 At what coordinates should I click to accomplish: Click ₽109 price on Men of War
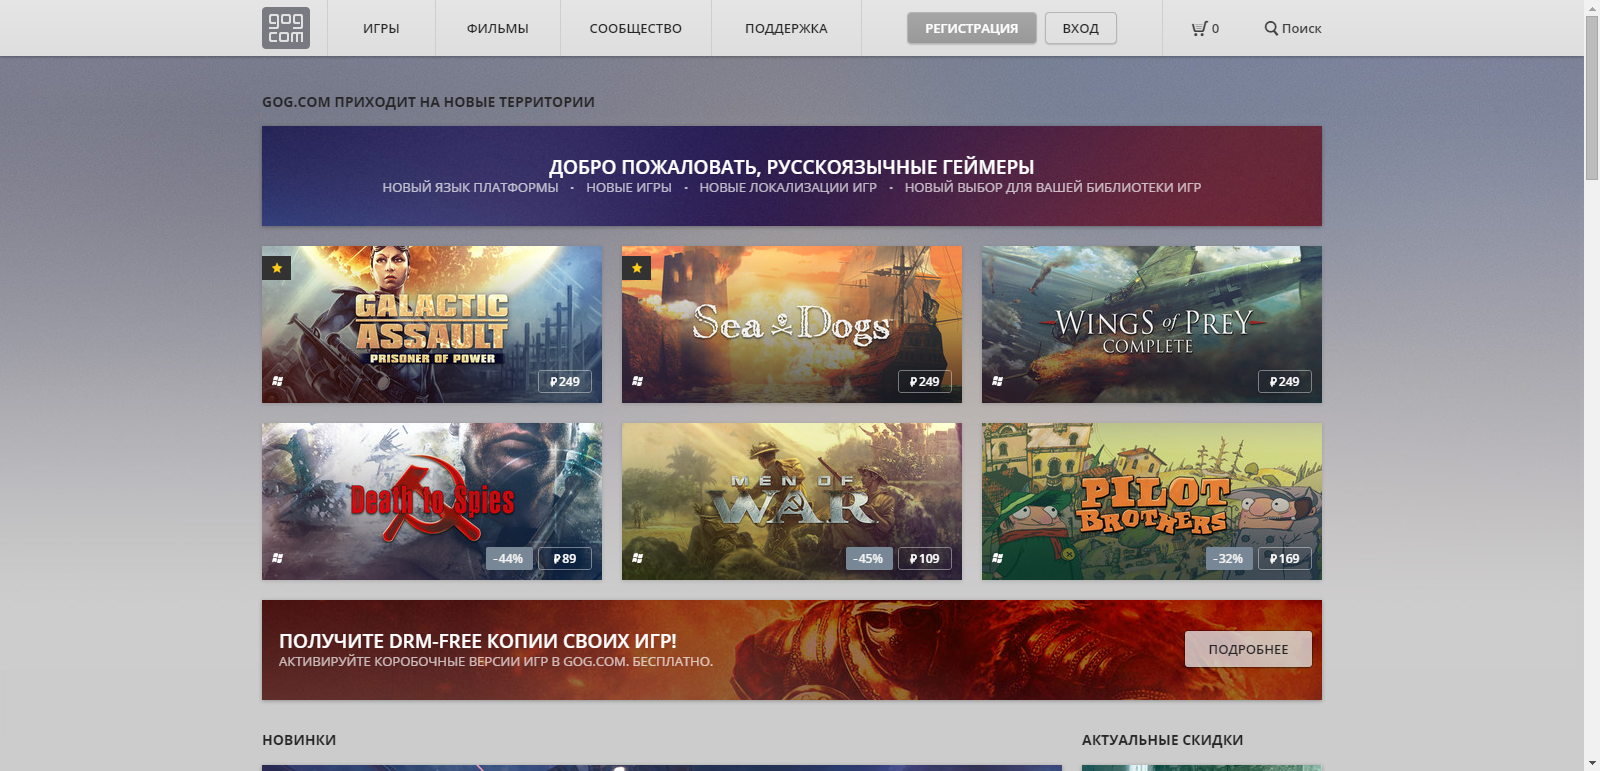(925, 558)
